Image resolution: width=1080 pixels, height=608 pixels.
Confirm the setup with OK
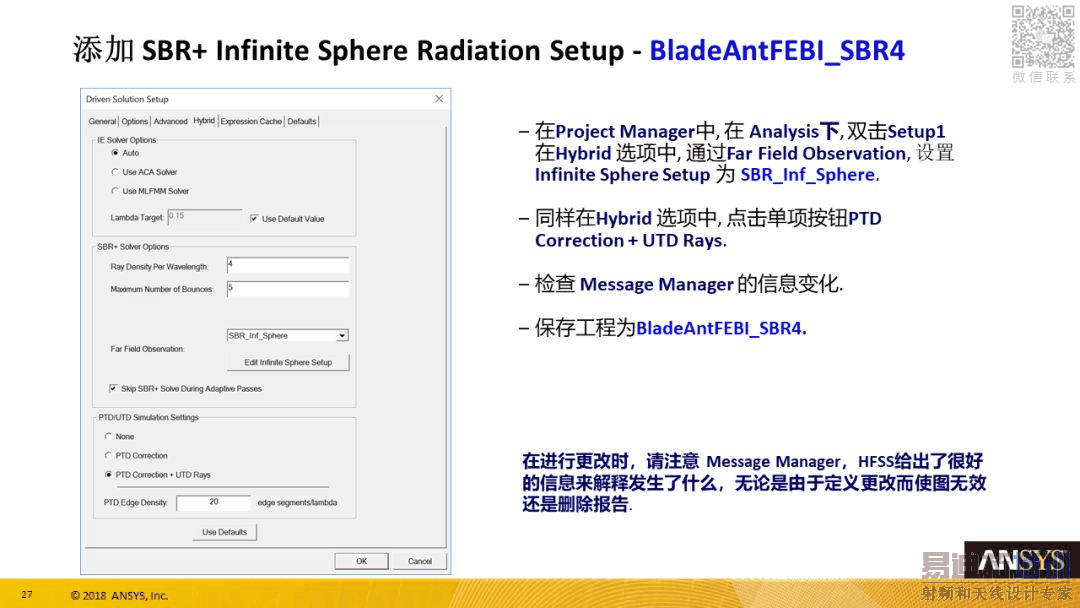tap(362, 561)
